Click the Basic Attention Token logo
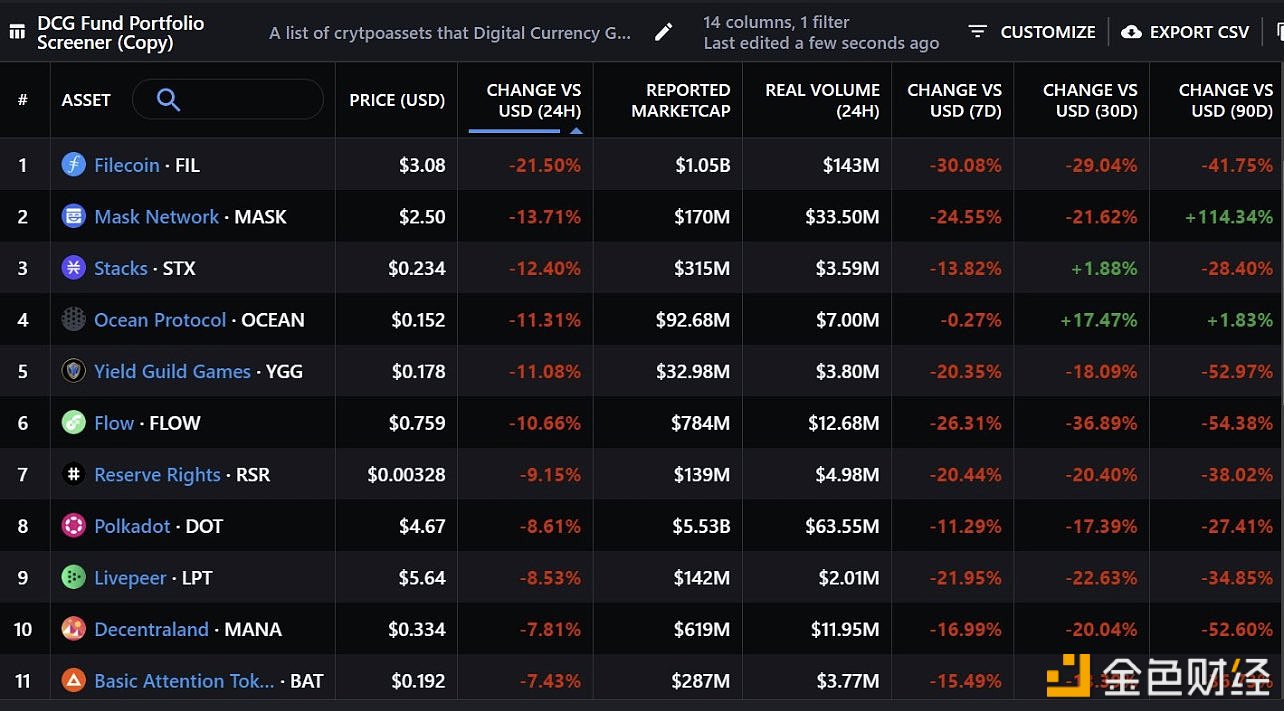The width and height of the screenshot is (1284, 711). click(x=74, y=681)
